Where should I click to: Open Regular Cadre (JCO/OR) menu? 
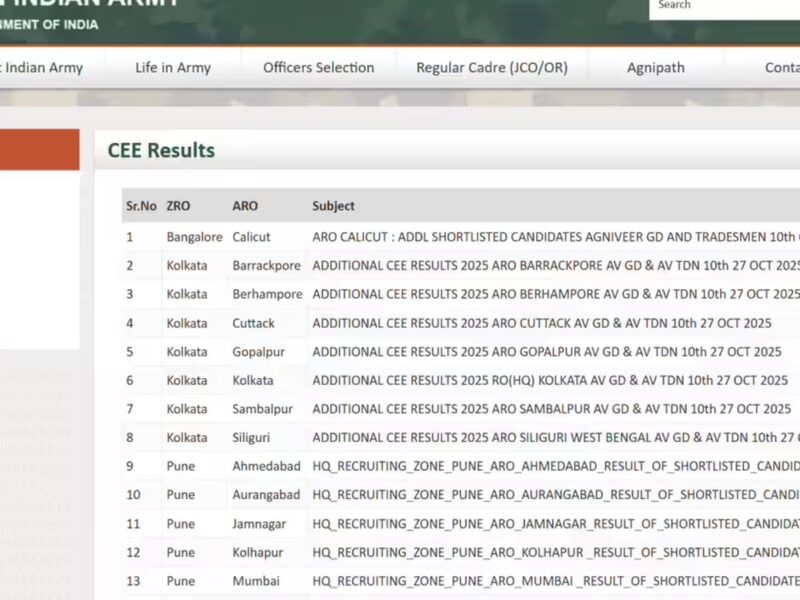click(x=492, y=68)
